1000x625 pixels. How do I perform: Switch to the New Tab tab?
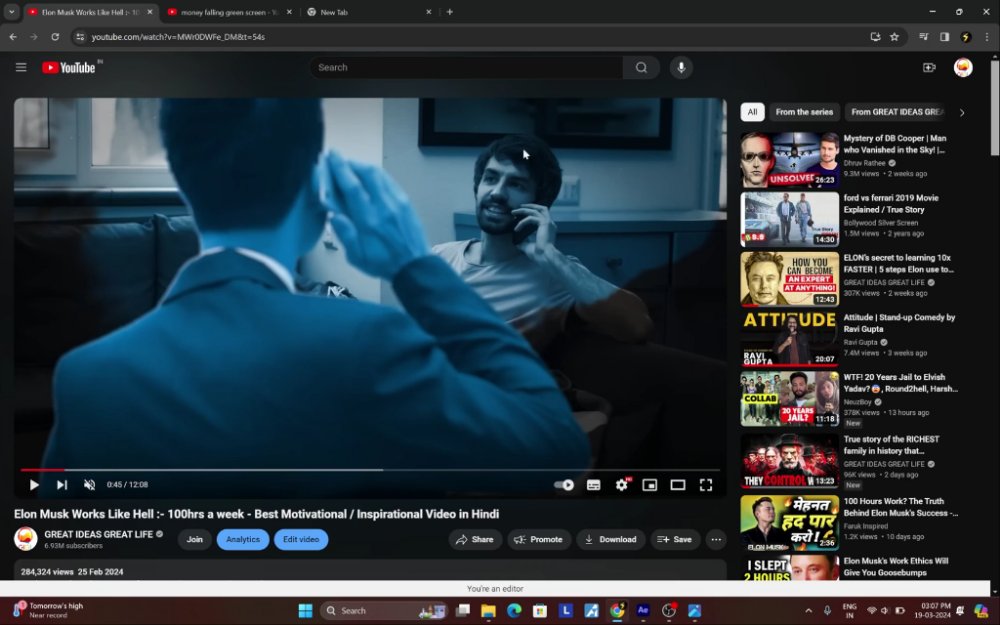tap(370, 12)
